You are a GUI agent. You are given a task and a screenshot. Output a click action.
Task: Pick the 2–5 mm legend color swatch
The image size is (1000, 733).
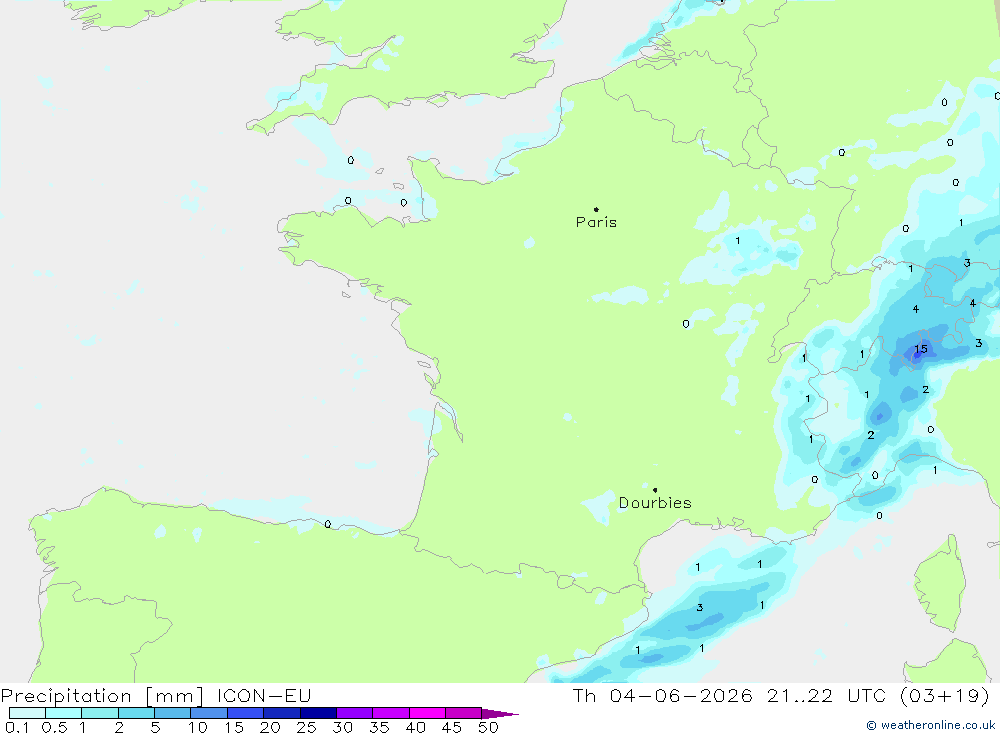point(136,713)
